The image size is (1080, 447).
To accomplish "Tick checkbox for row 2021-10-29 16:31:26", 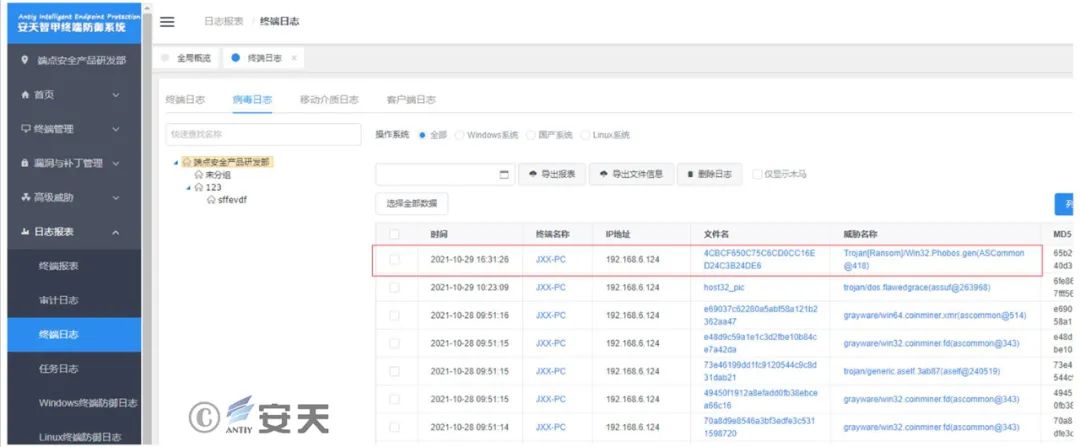I will [394, 260].
